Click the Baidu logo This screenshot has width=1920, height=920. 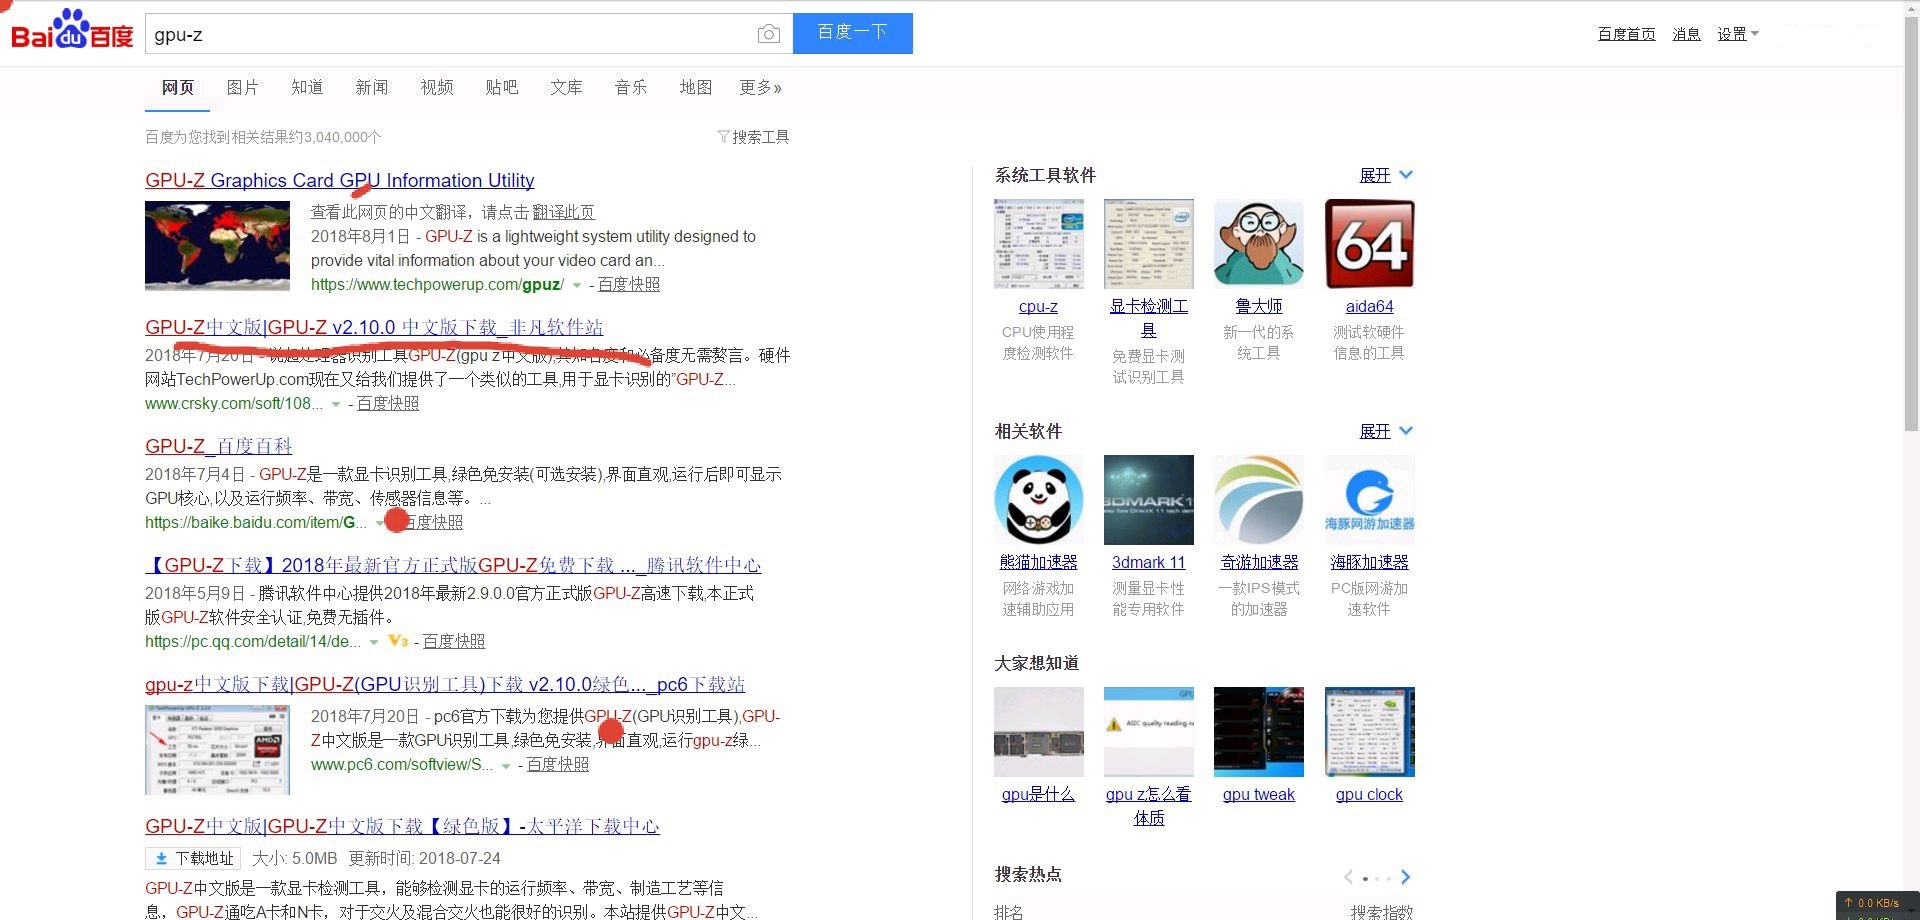[x=70, y=30]
